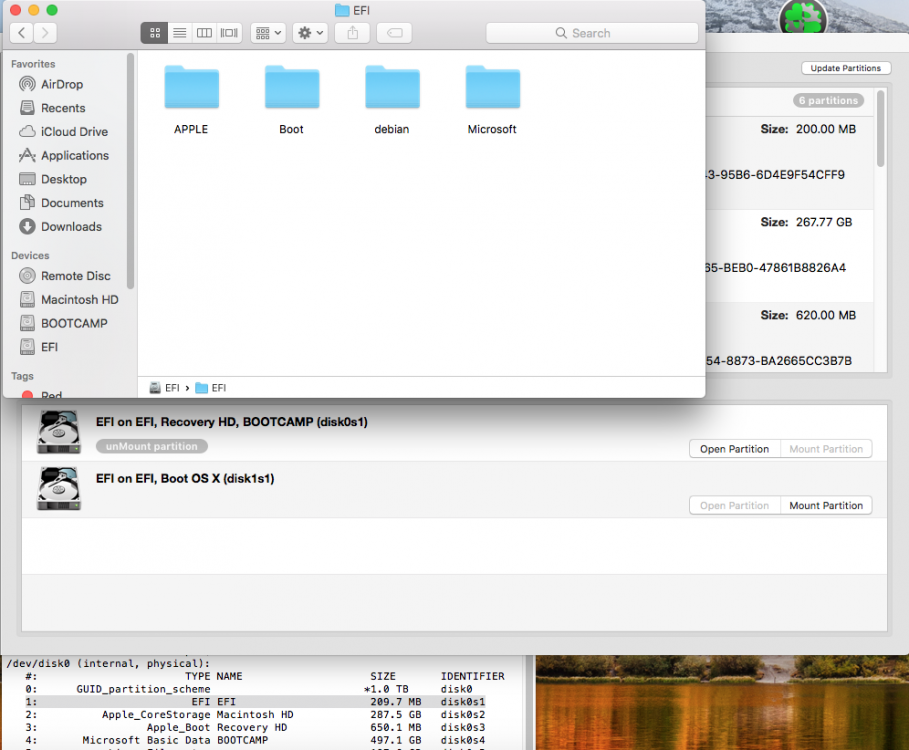Switch Finder to icon view
The height and width of the screenshot is (750, 909).
click(155, 33)
